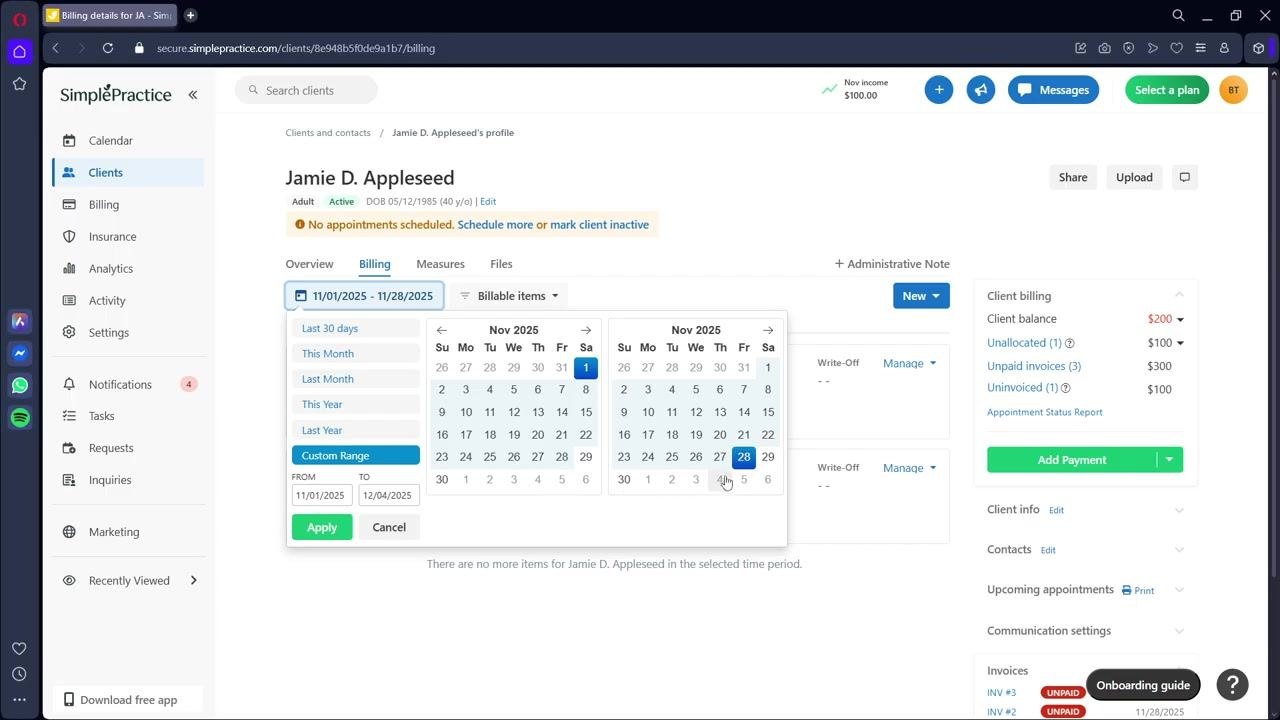The height and width of the screenshot is (720, 1280).
Task: Open the Onboarding guide
Action: pos(1143,685)
